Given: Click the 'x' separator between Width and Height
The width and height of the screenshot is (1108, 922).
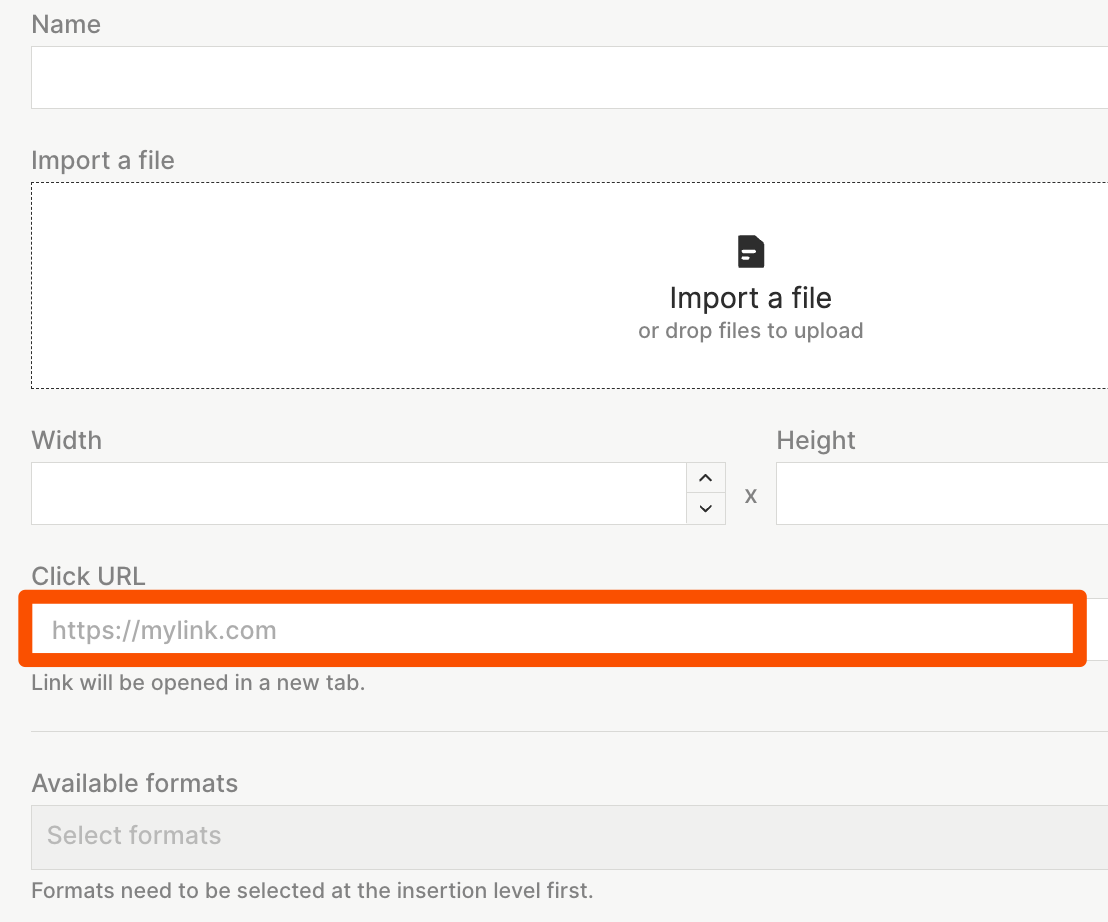Looking at the screenshot, I should [x=751, y=495].
